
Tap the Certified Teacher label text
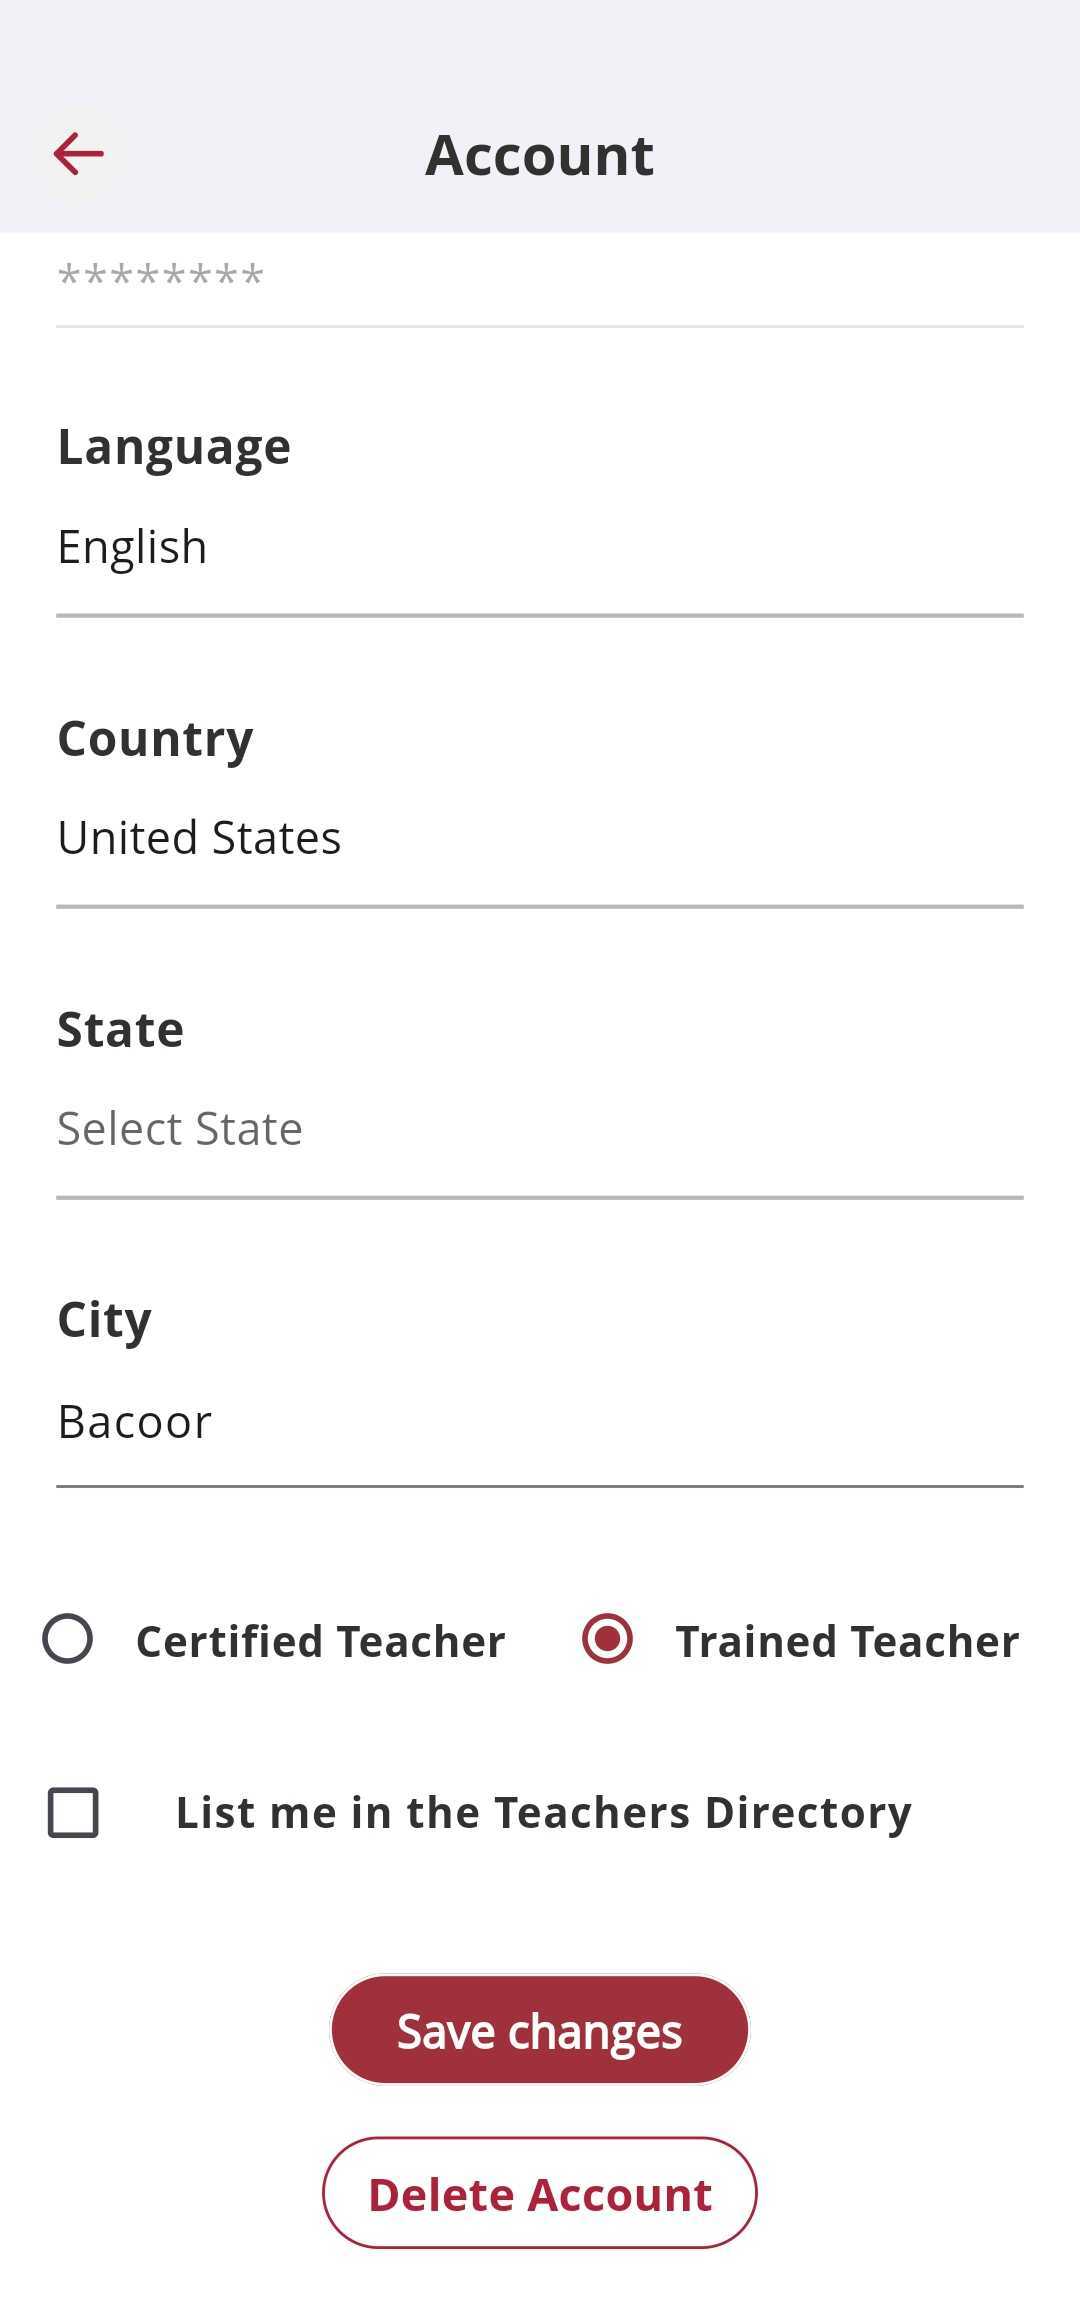coord(321,1642)
